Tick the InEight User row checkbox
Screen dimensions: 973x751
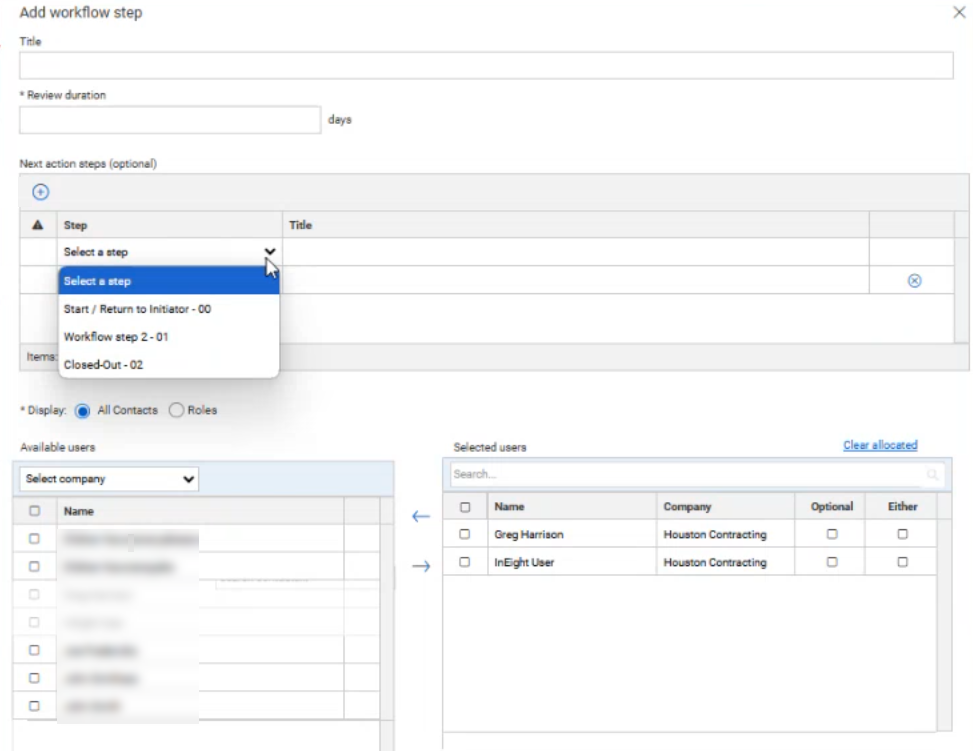tap(464, 562)
